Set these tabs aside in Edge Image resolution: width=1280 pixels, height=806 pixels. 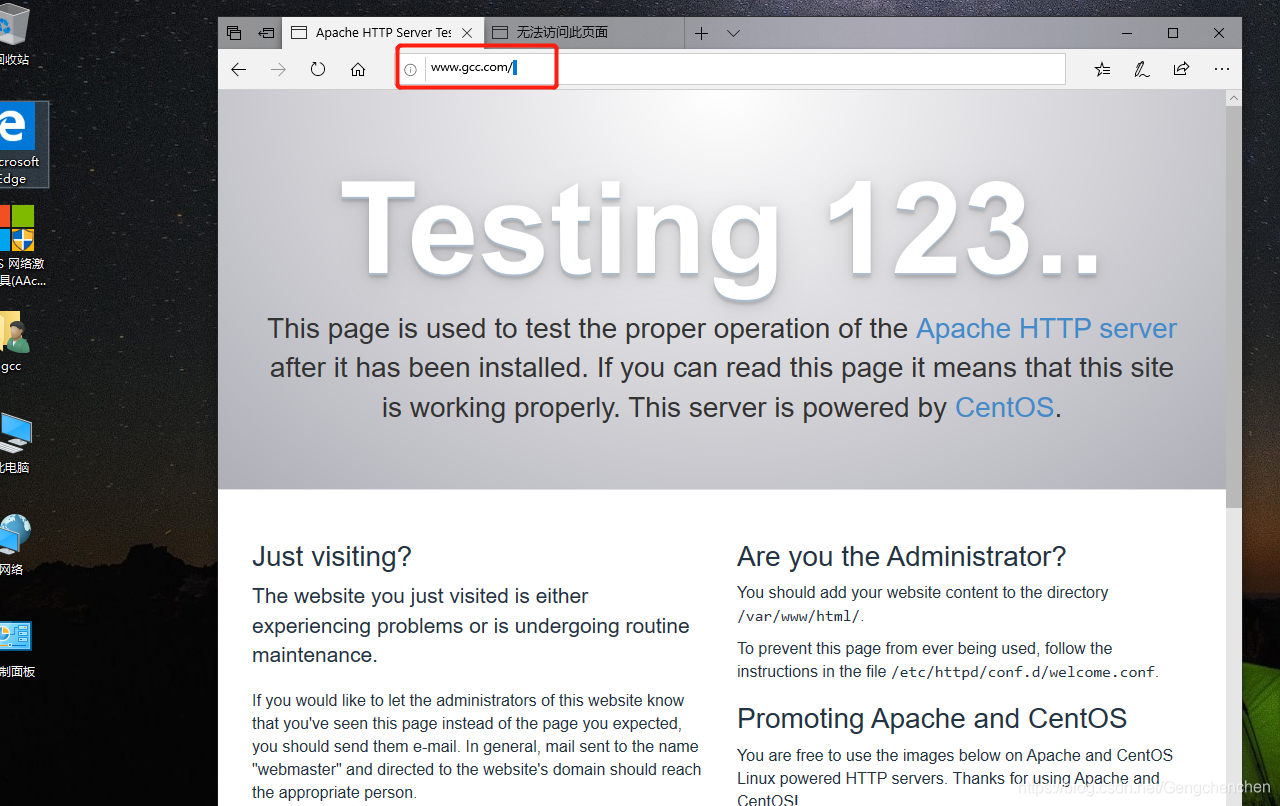coord(266,33)
